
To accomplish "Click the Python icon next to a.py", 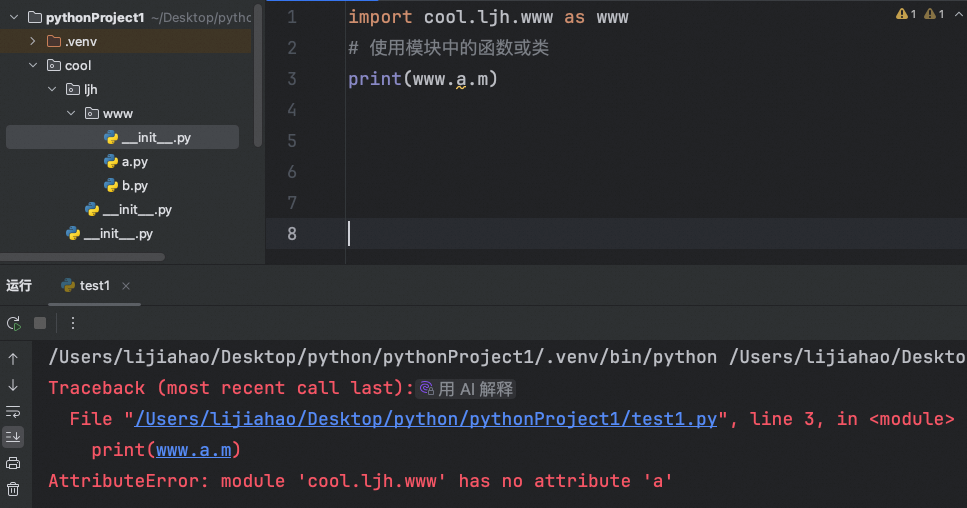I will coord(111,162).
